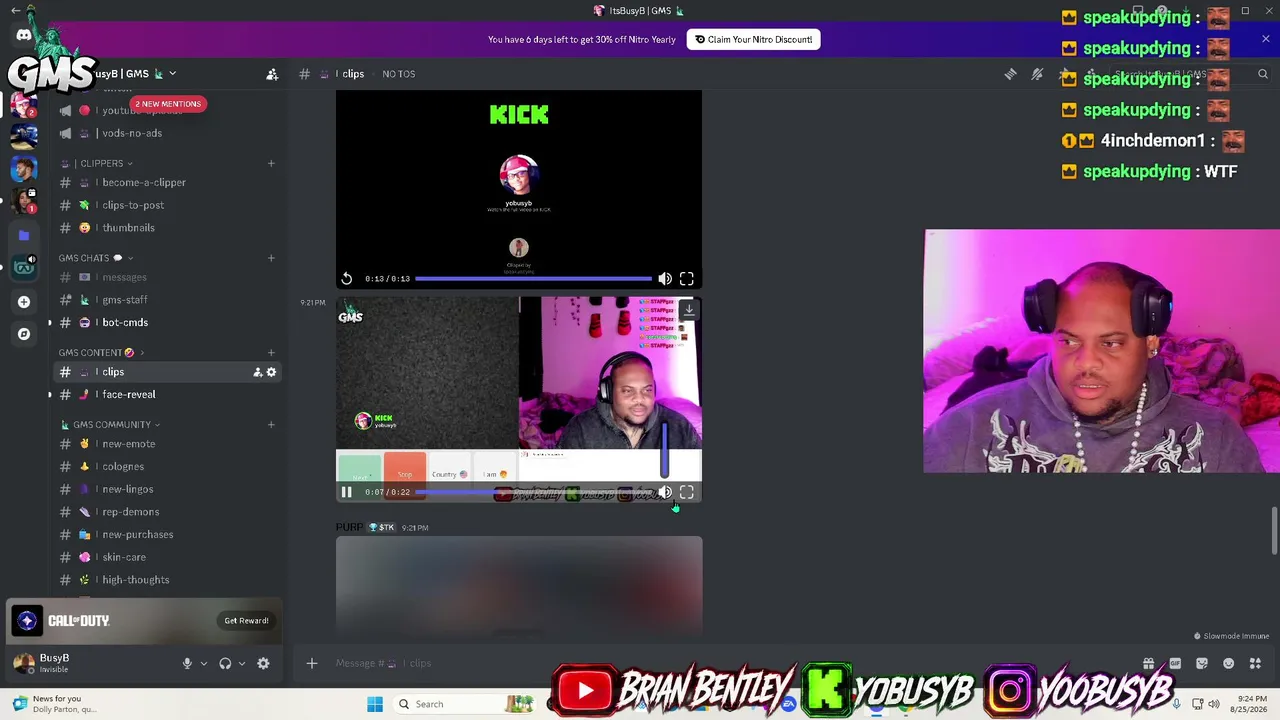1280x720 pixels.
Task: Toggle microphone mute in user panel
Action: [x=187, y=663]
